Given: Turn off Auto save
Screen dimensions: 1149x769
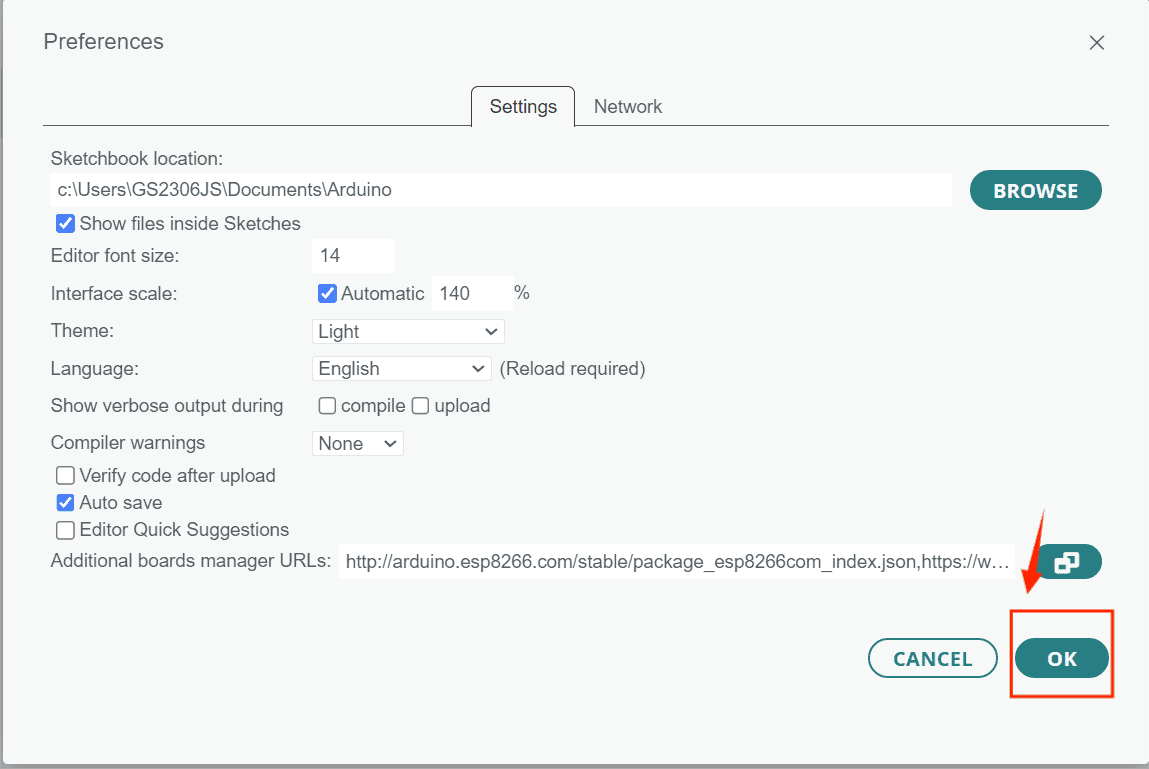Looking at the screenshot, I should click(x=65, y=502).
